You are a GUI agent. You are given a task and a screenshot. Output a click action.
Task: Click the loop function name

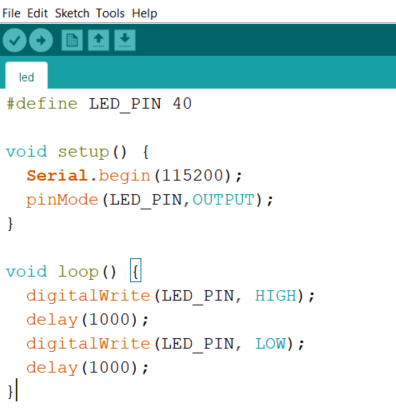78,272
